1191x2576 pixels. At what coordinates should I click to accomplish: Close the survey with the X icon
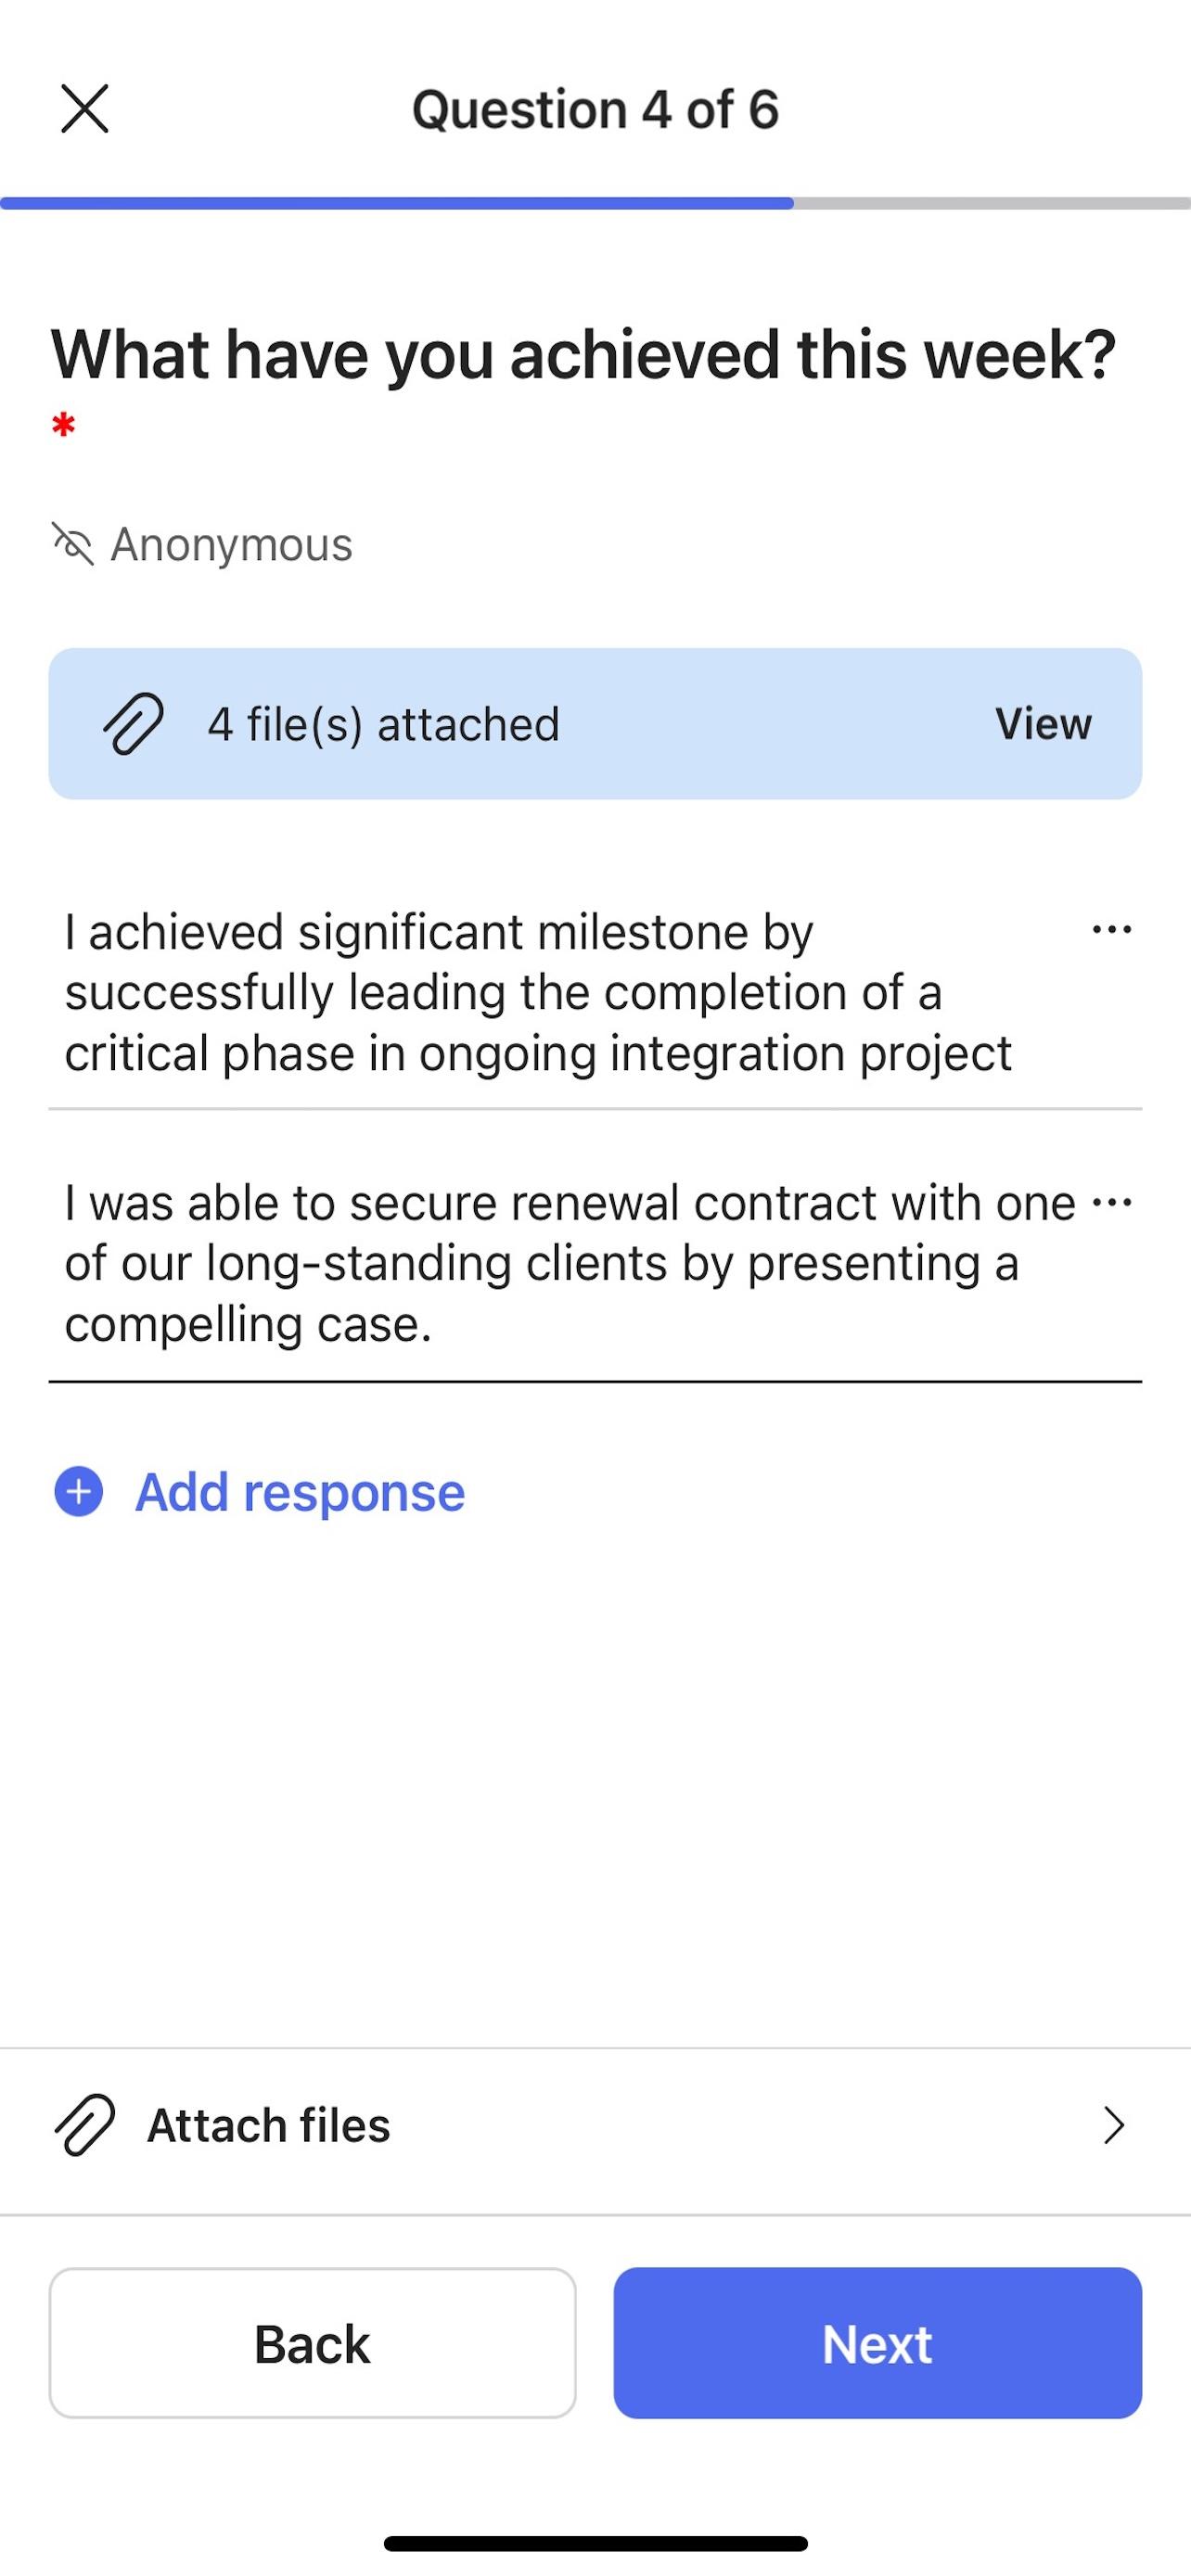[84, 109]
